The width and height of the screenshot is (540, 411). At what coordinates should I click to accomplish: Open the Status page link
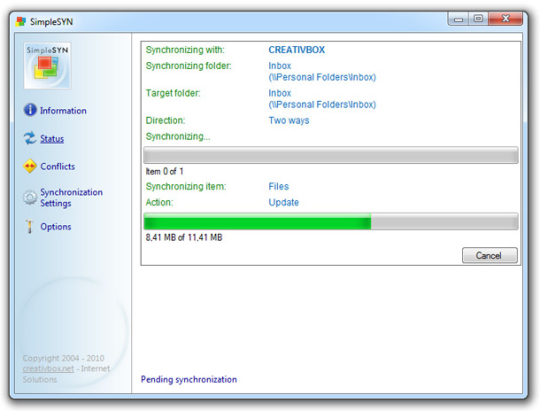pos(52,139)
